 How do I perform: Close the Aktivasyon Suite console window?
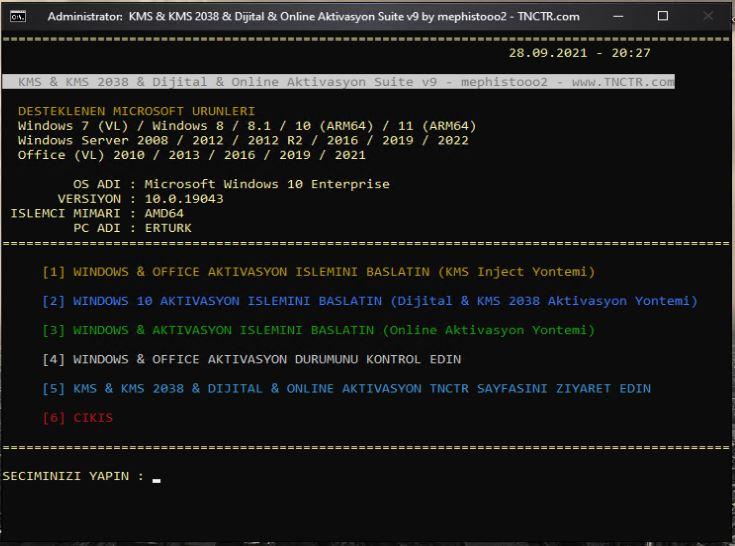point(708,16)
